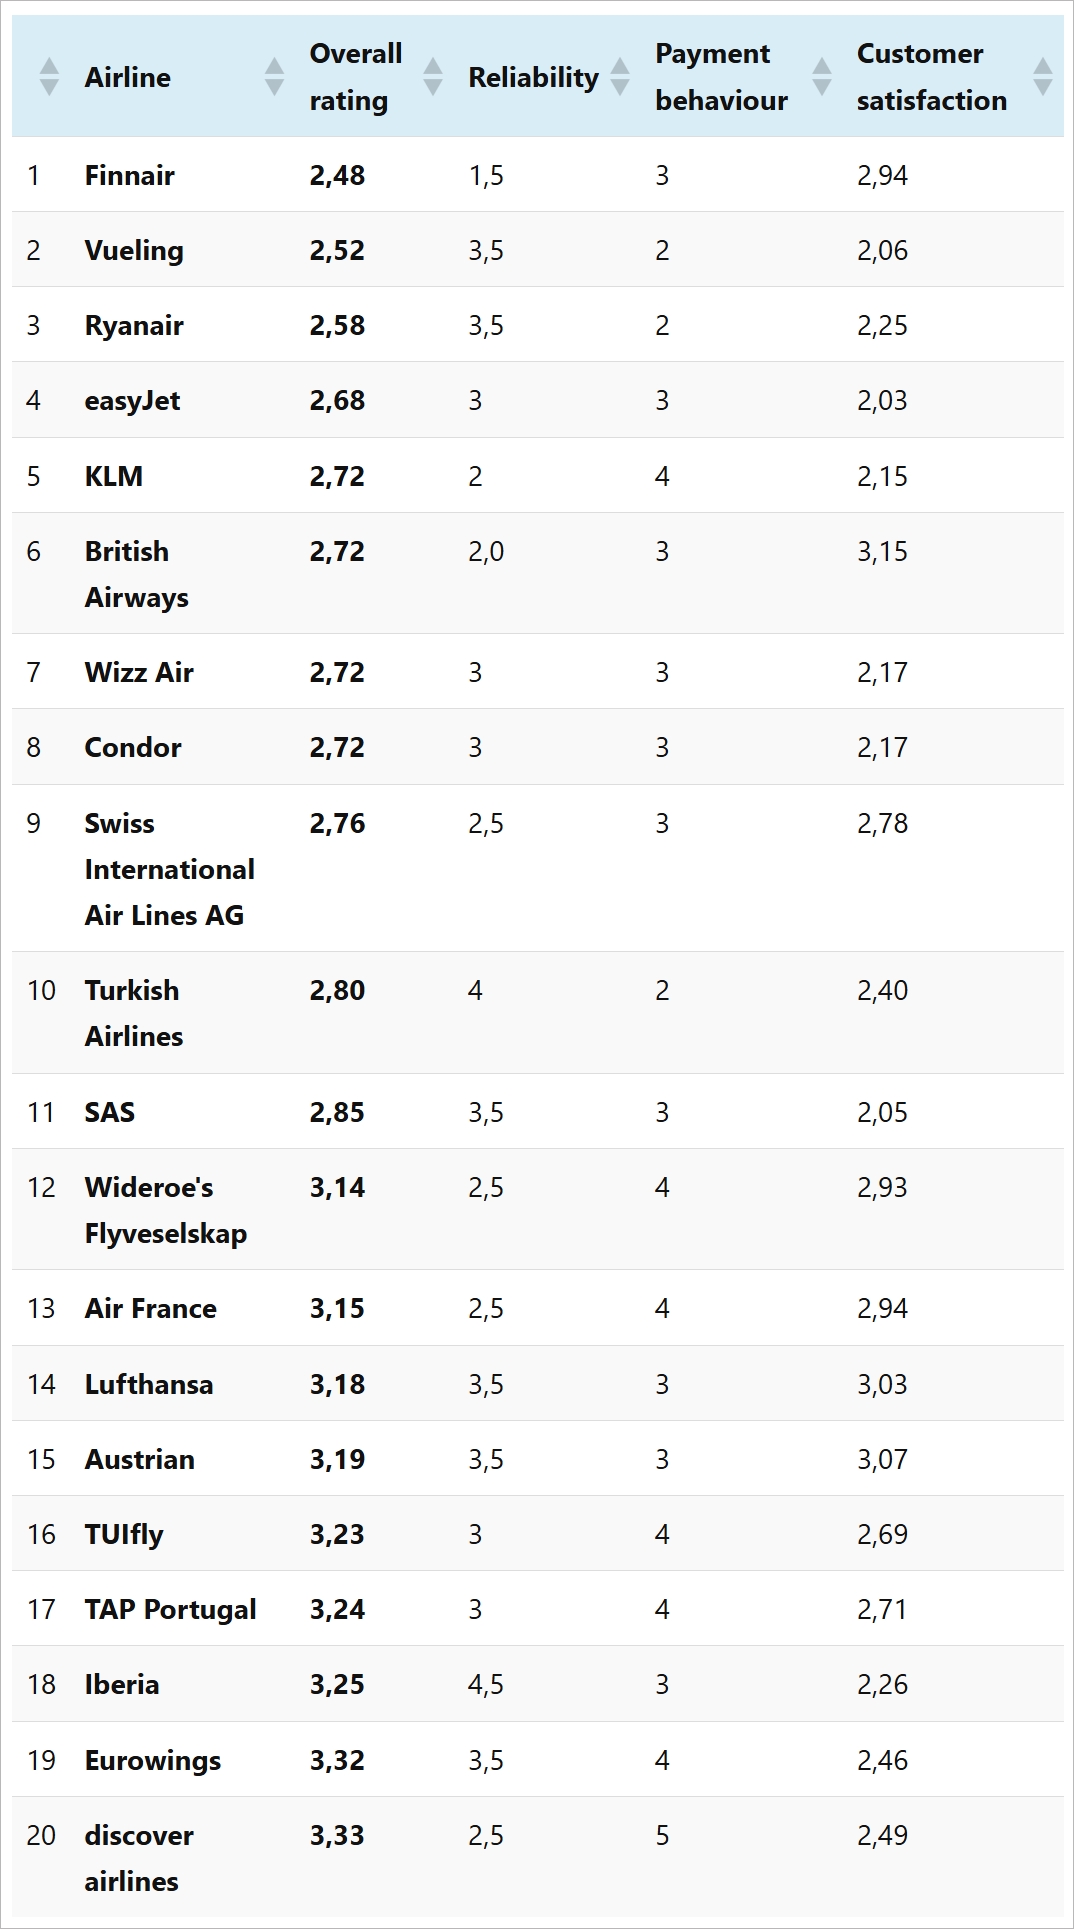This screenshot has height=1929, width=1074.
Task: Click Wideroe's Flyveselskap airline name
Action: pyautogui.click(x=165, y=1210)
